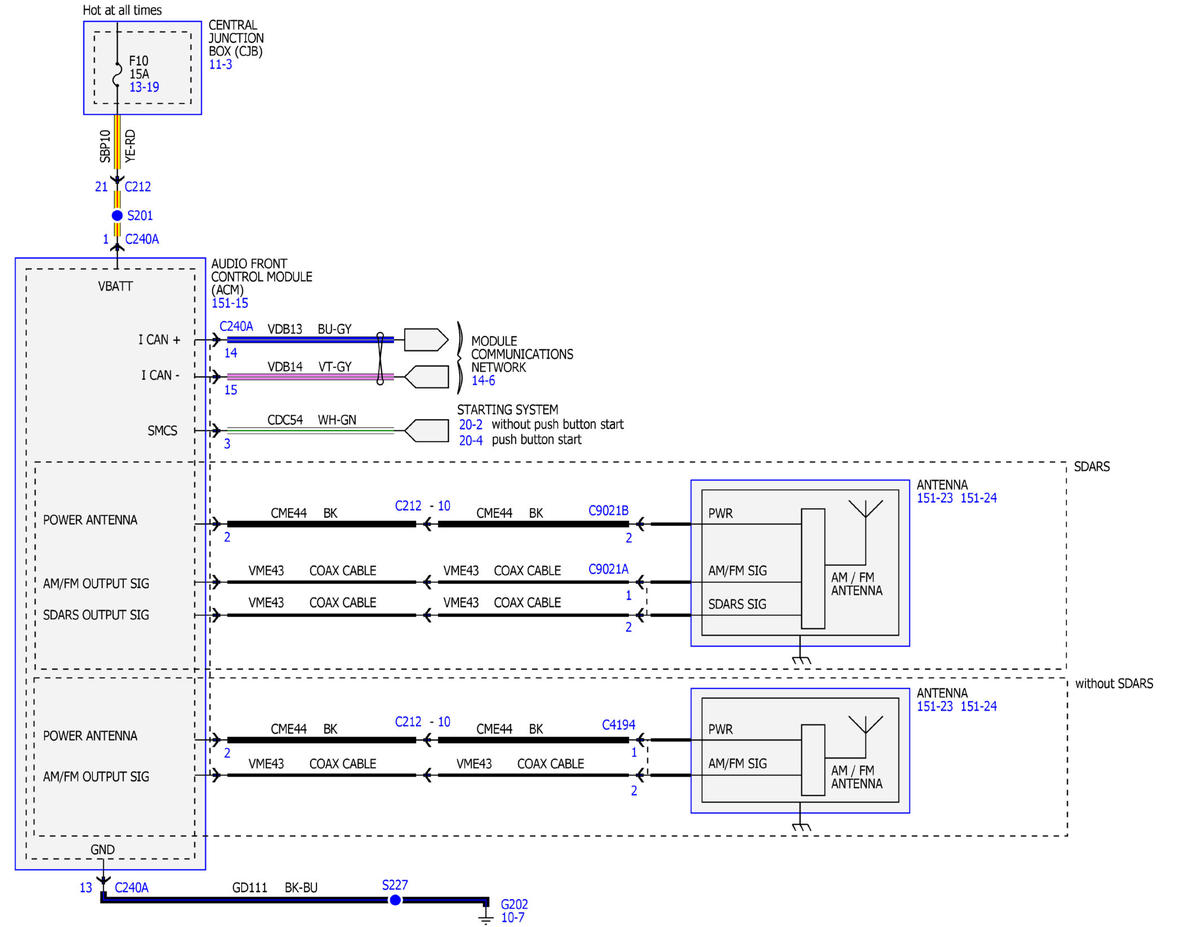Open connector C4194 label

tap(619, 723)
